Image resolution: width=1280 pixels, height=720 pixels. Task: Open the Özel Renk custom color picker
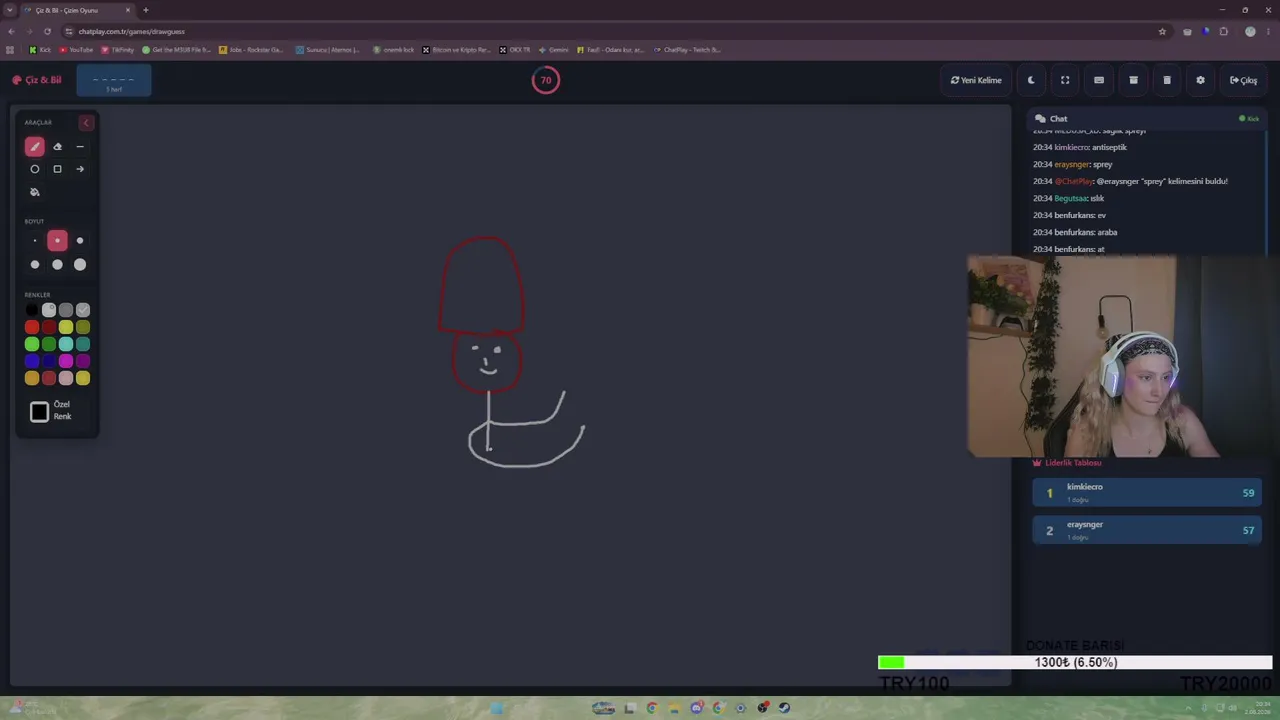pyautogui.click(x=40, y=412)
